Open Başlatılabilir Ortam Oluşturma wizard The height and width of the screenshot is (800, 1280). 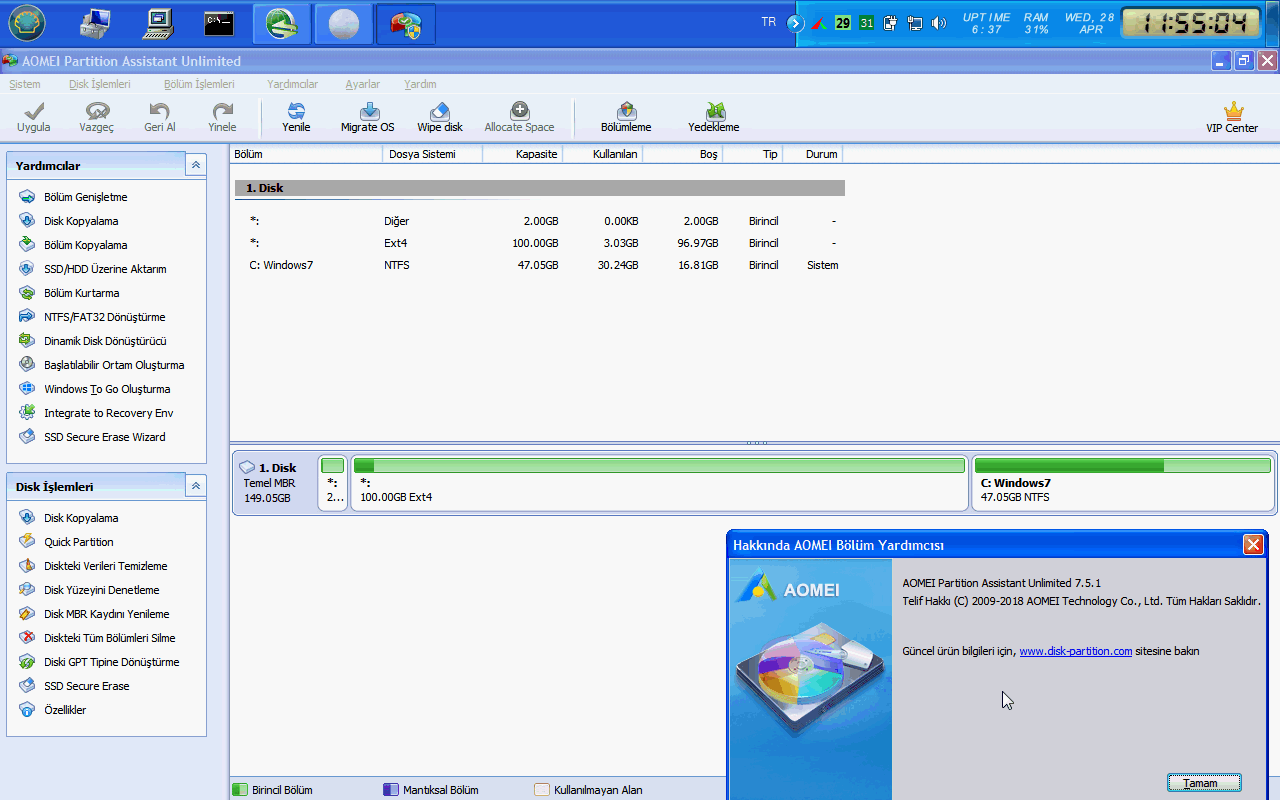(x=102, y=365)
